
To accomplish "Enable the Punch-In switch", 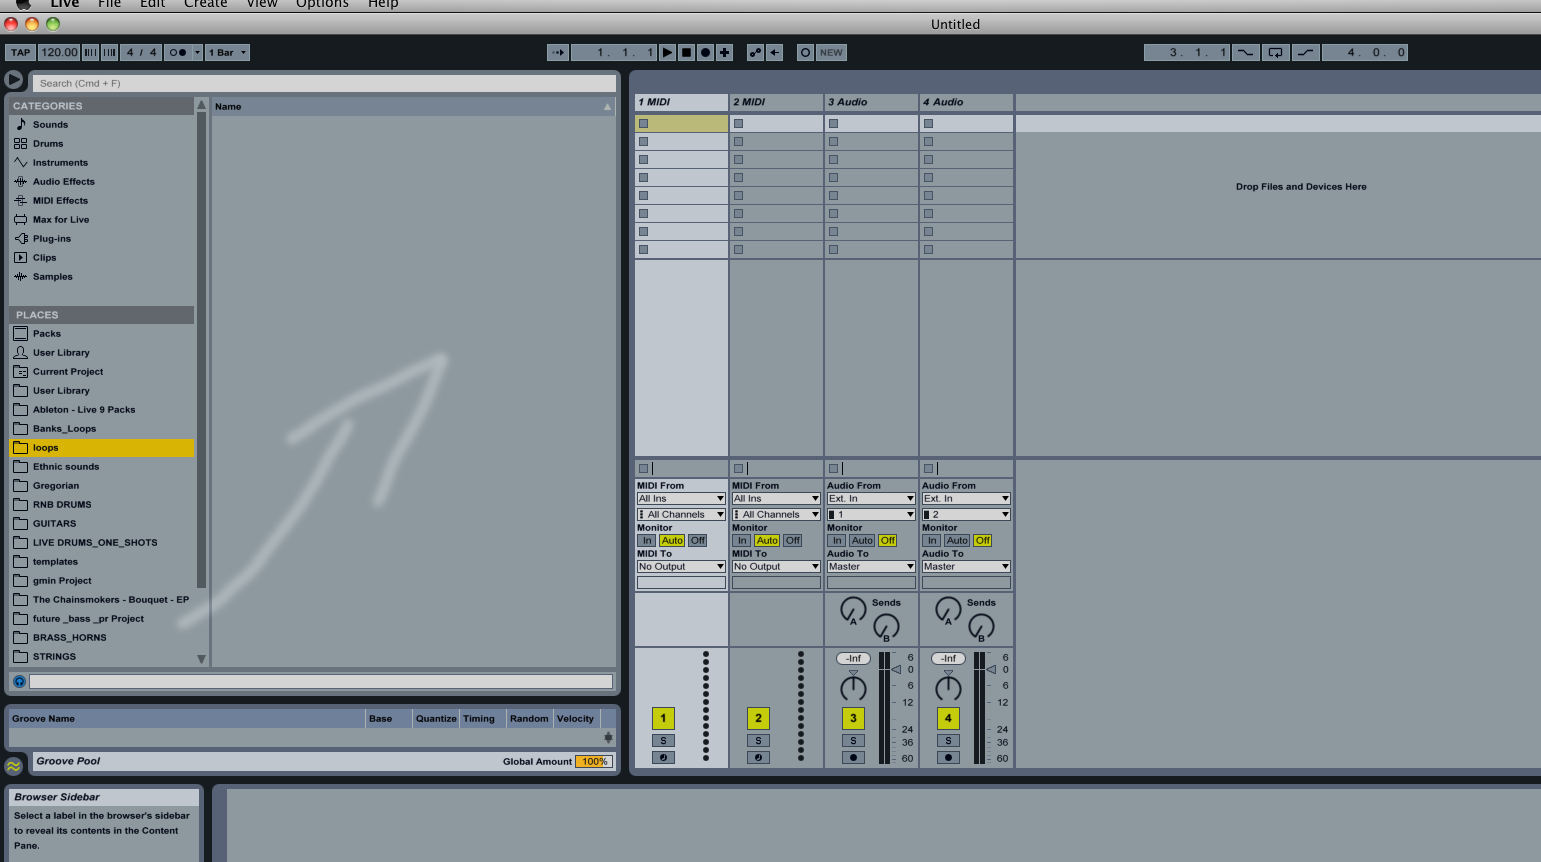I will click(1245, 52).
